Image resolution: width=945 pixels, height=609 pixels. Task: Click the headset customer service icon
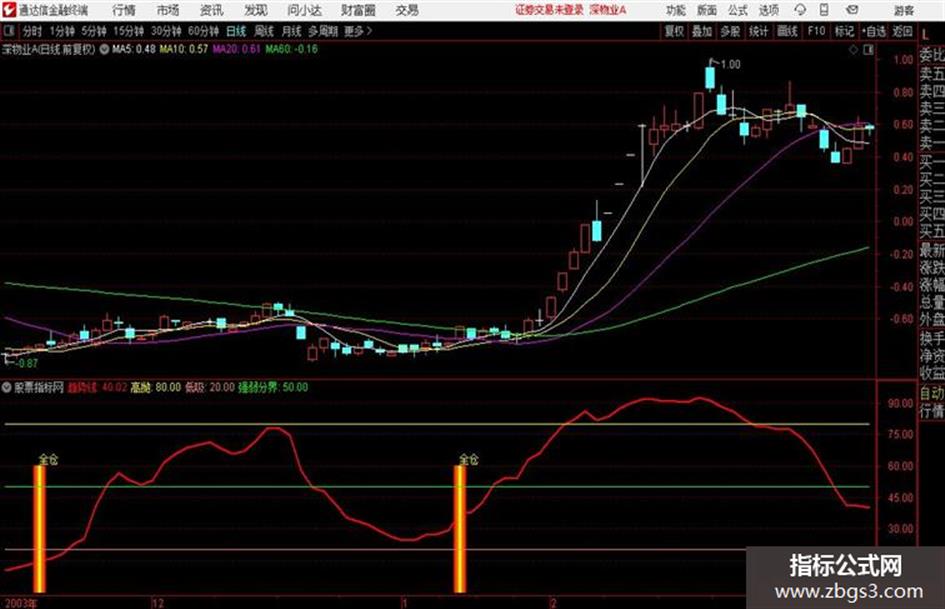pos(800,10)
